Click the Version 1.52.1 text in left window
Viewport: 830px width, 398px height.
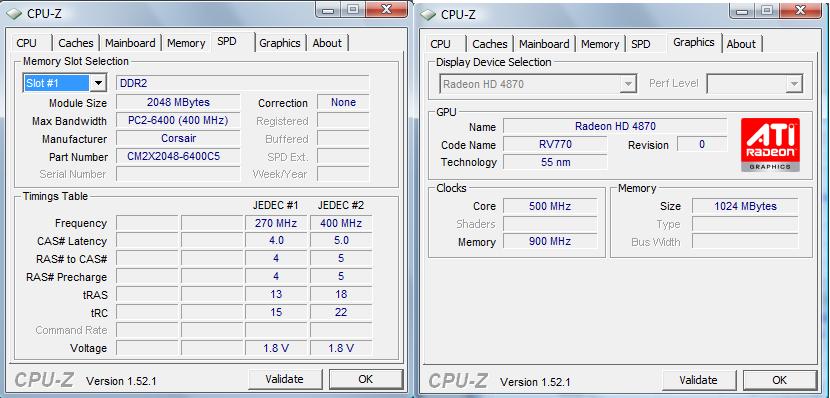[121, 381]
